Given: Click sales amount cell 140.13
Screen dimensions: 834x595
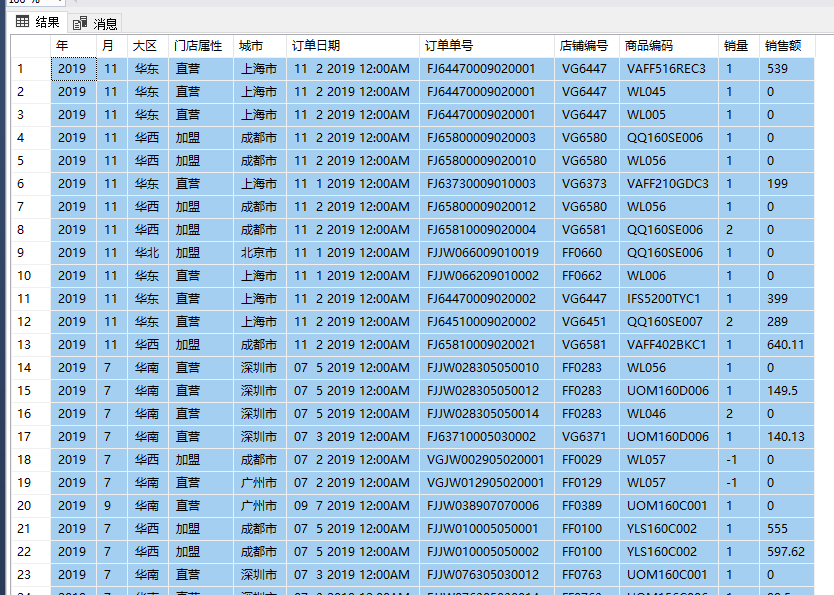Looking at the screenshot, I should click(785, 437).
